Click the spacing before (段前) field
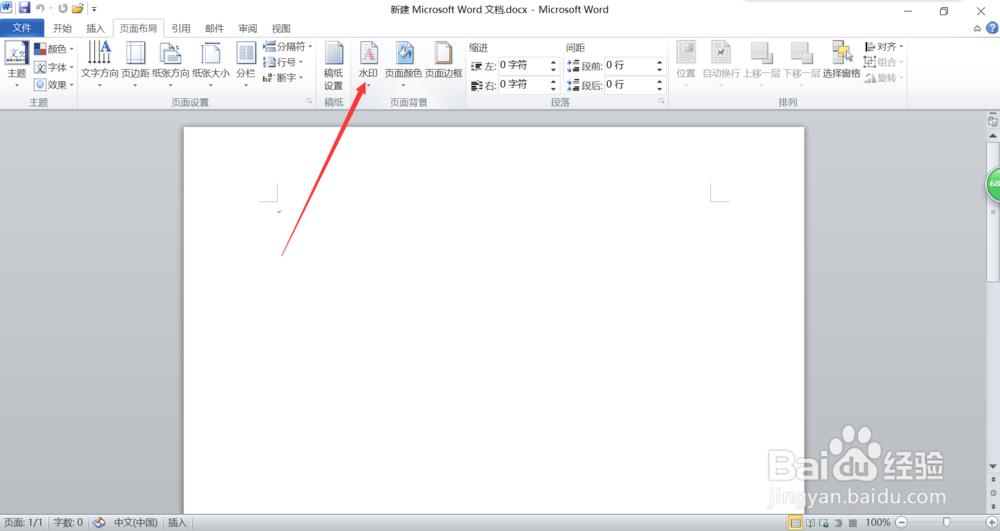This screenshot has width=1000, height=531. (629, 65)
